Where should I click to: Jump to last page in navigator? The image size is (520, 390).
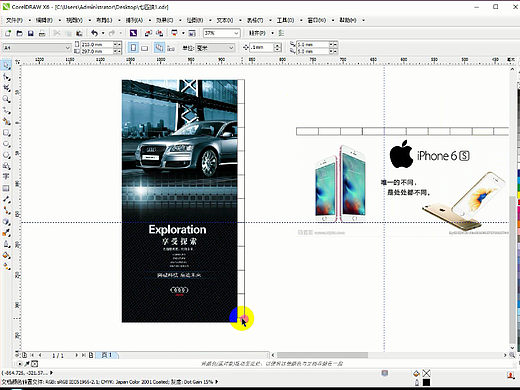[84, 355]
